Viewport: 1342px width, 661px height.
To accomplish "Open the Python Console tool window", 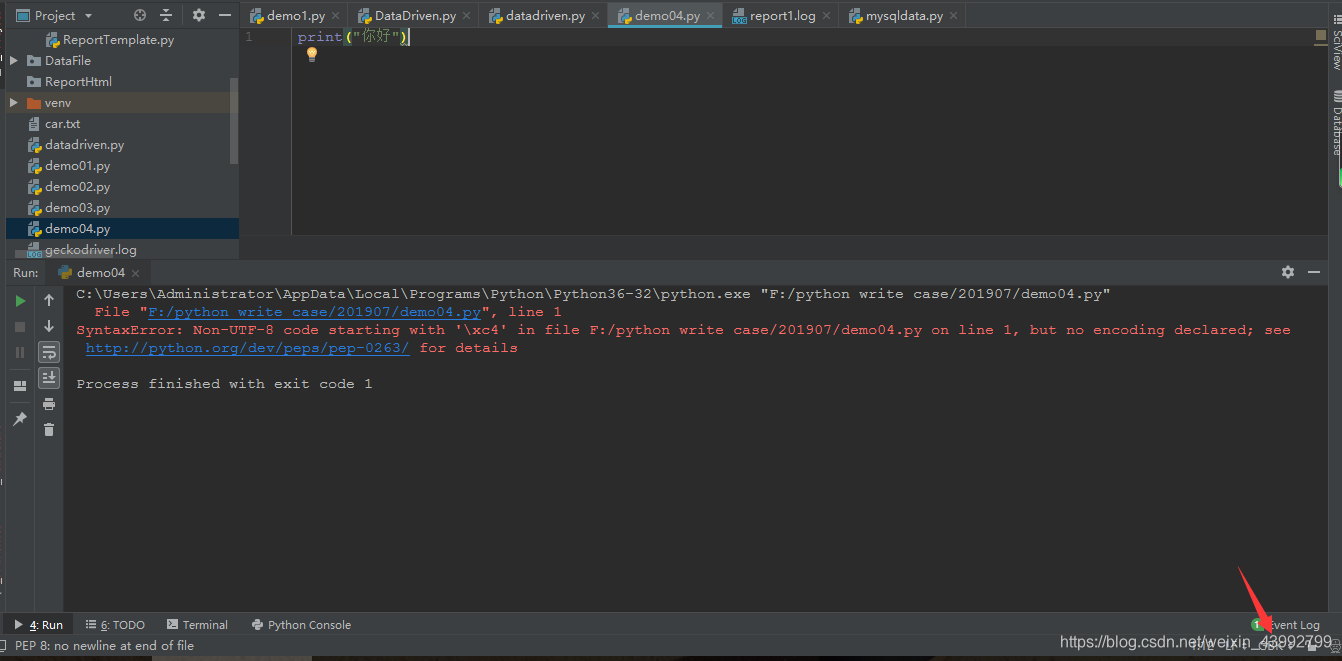I will click(x=301, y=624).
